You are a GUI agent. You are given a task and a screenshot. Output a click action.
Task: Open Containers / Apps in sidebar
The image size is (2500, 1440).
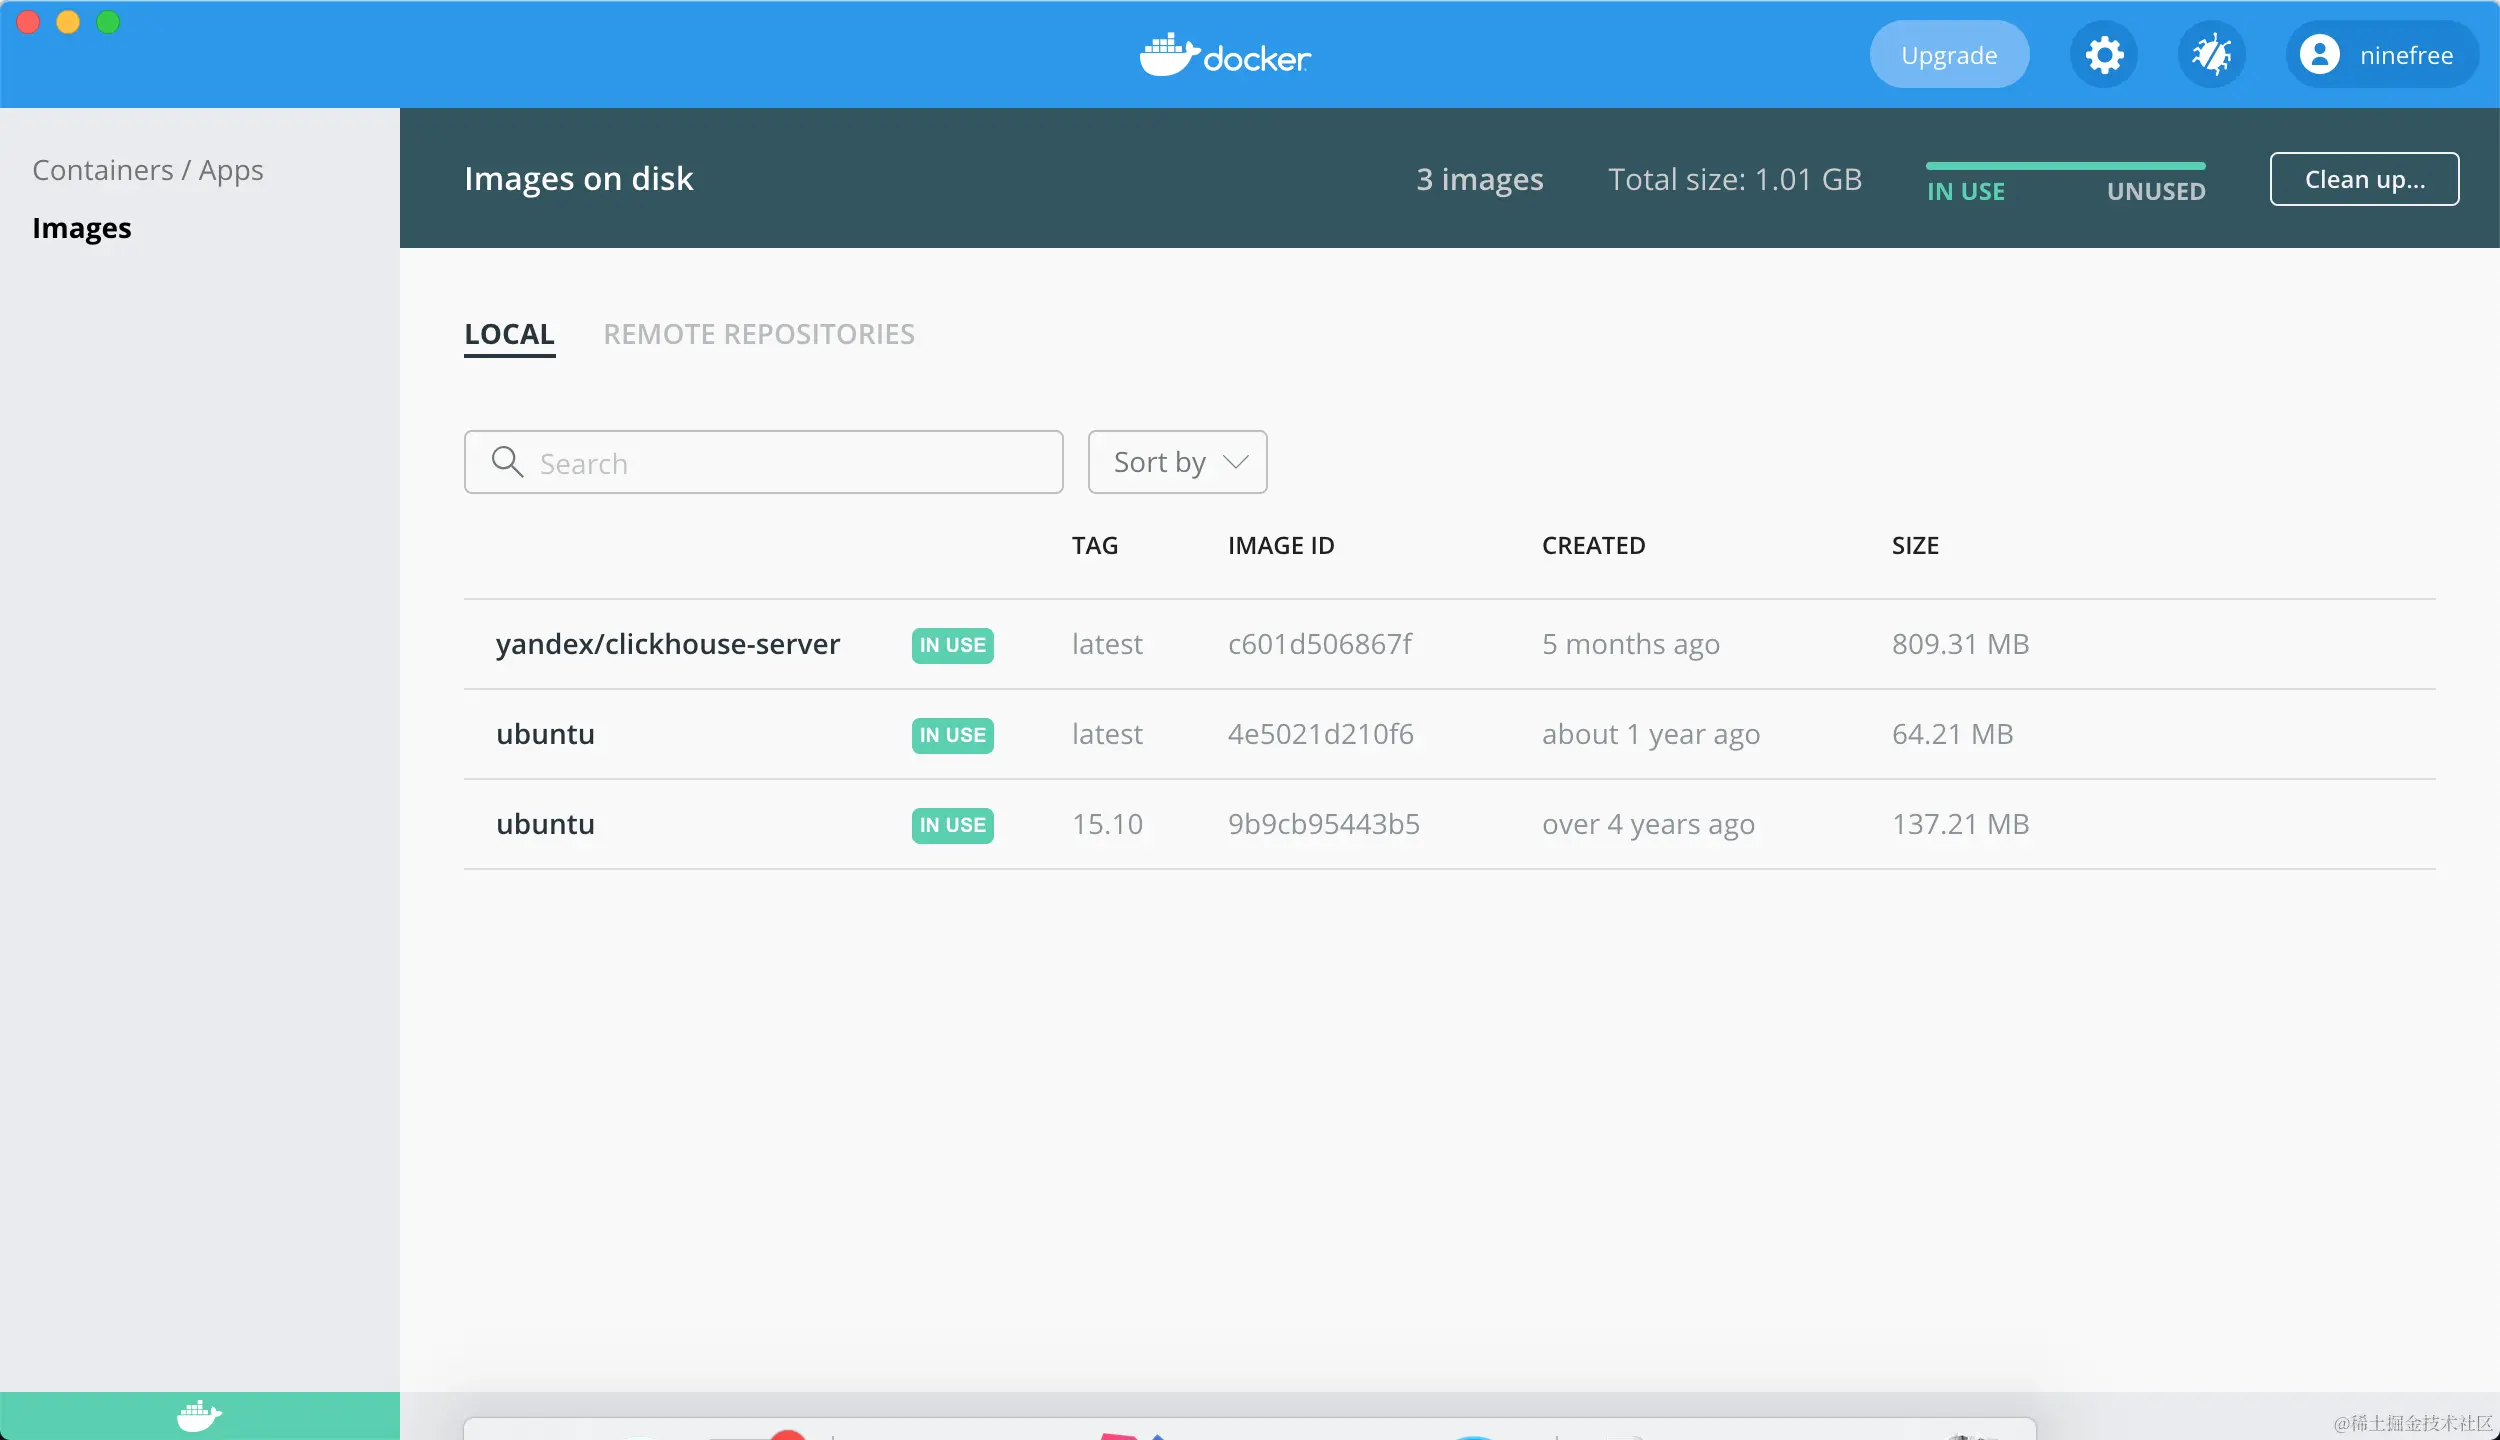click(x=148, y=170)
